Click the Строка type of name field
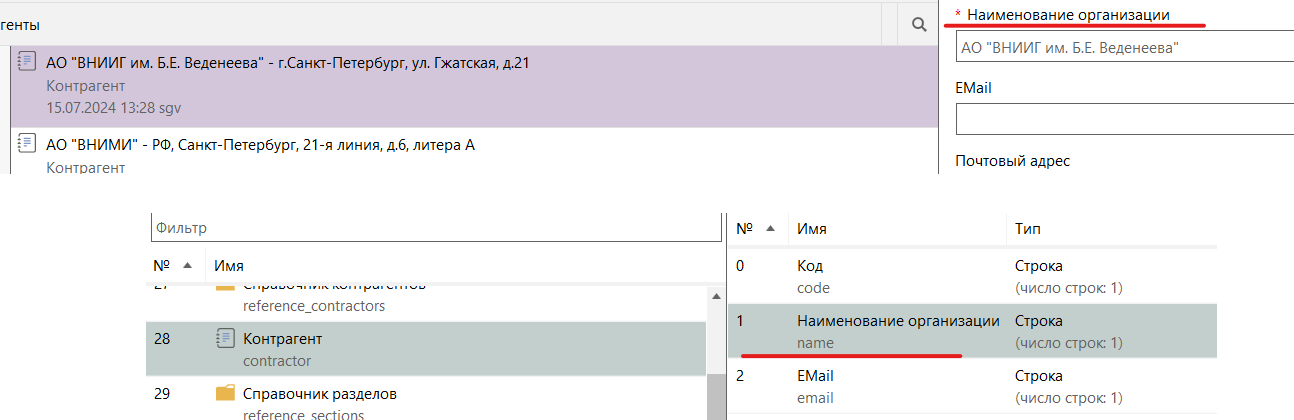Image resolution: width=1294 pixels, height=420 pixels. click(x=1038, y=321)
